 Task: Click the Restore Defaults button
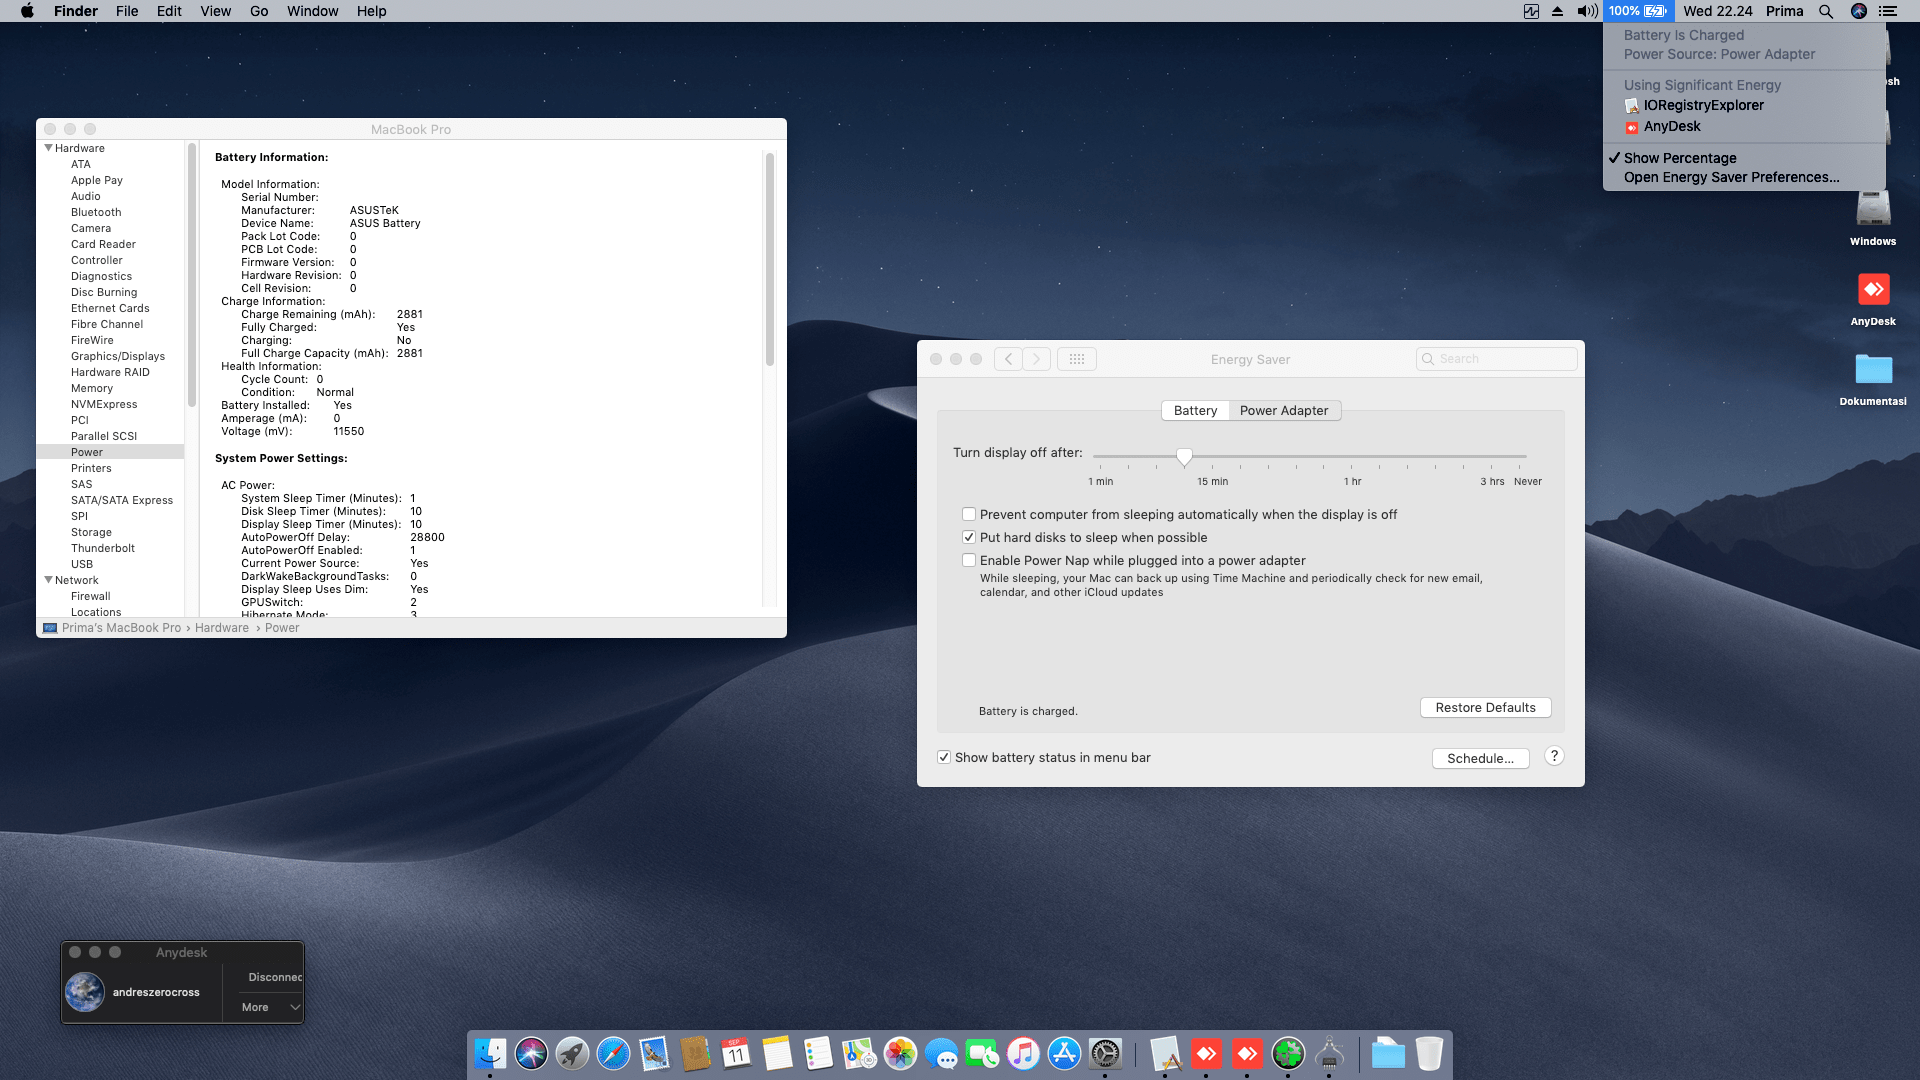click(1485, 707)
